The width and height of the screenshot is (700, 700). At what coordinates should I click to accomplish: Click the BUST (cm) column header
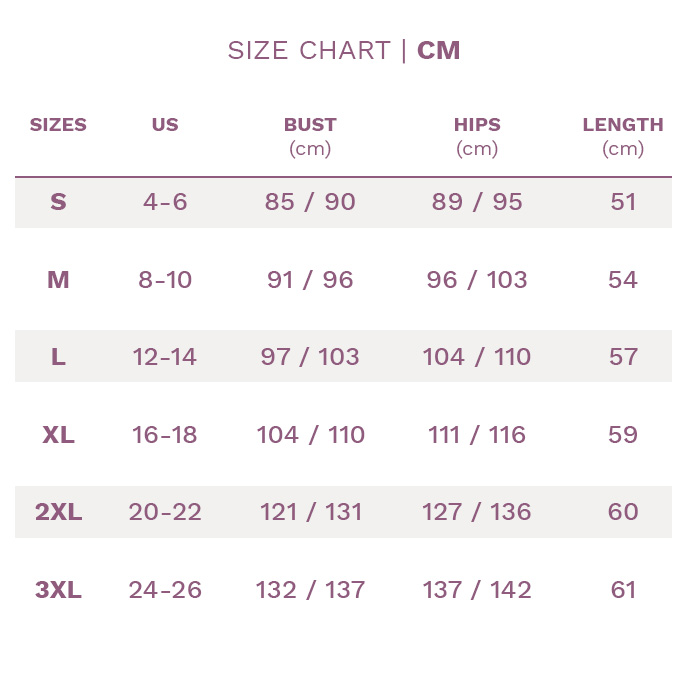(310, 137)
